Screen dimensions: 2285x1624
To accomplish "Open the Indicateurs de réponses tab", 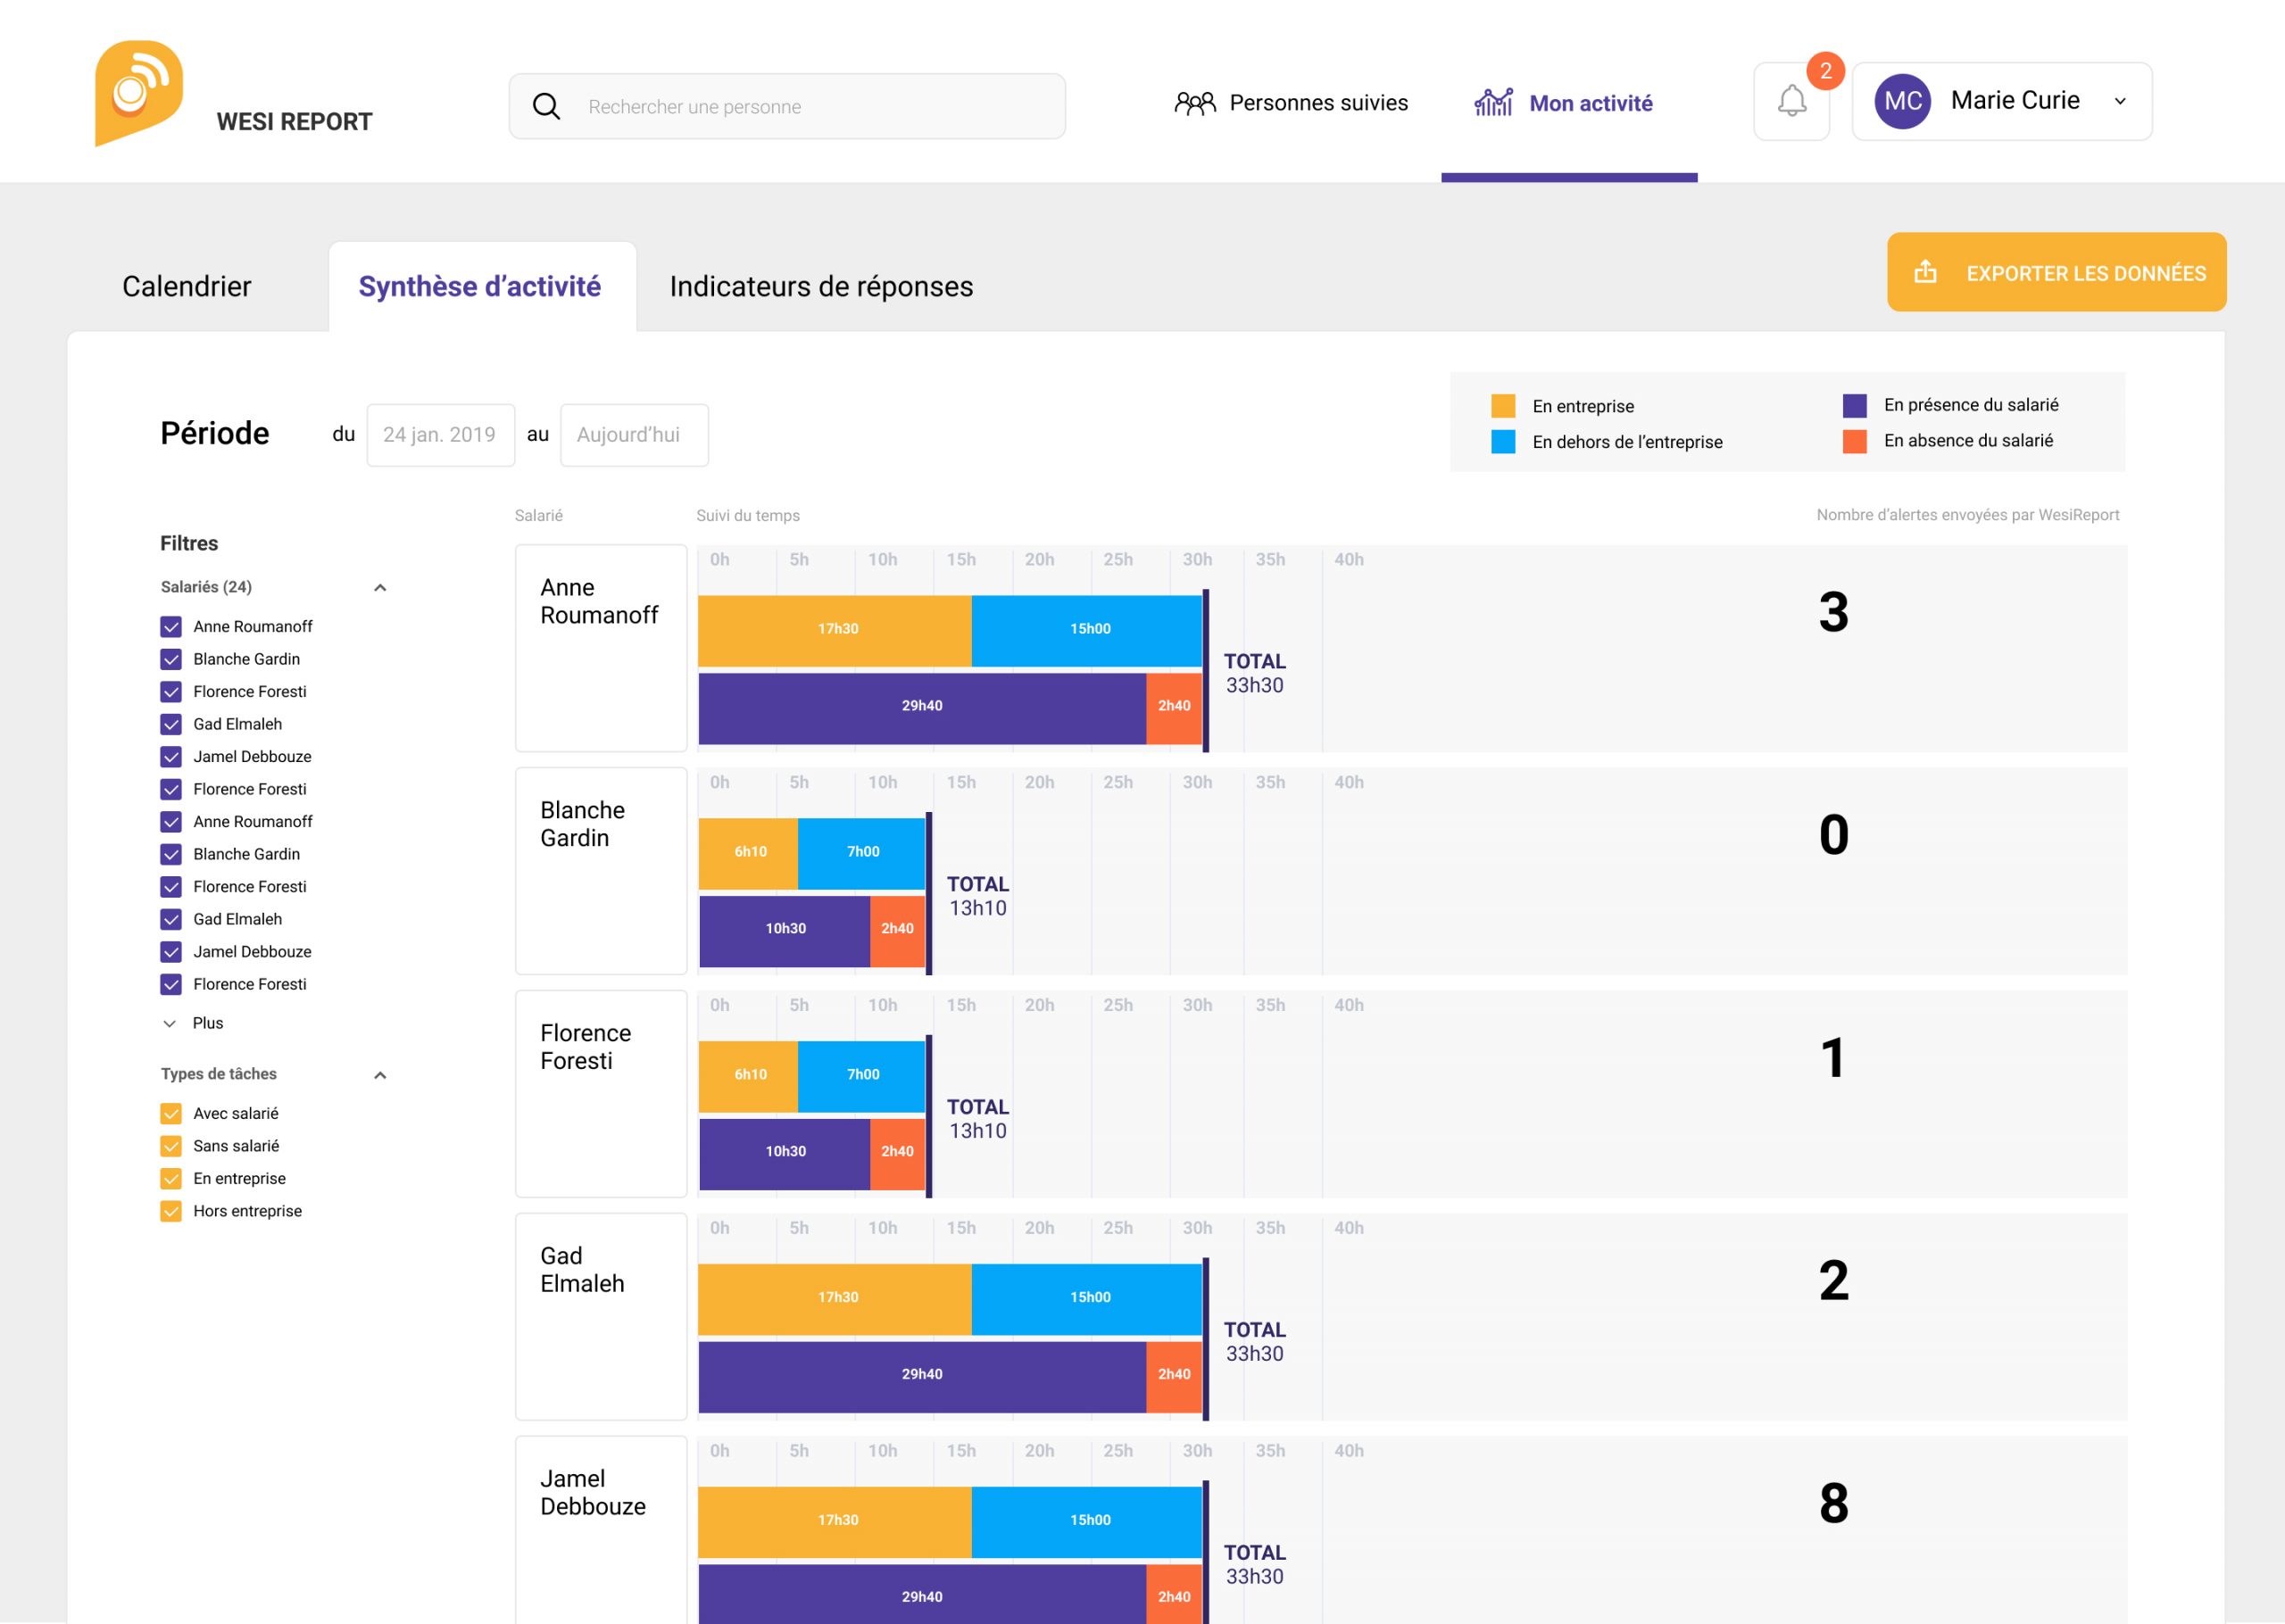I will pos(821,286).
